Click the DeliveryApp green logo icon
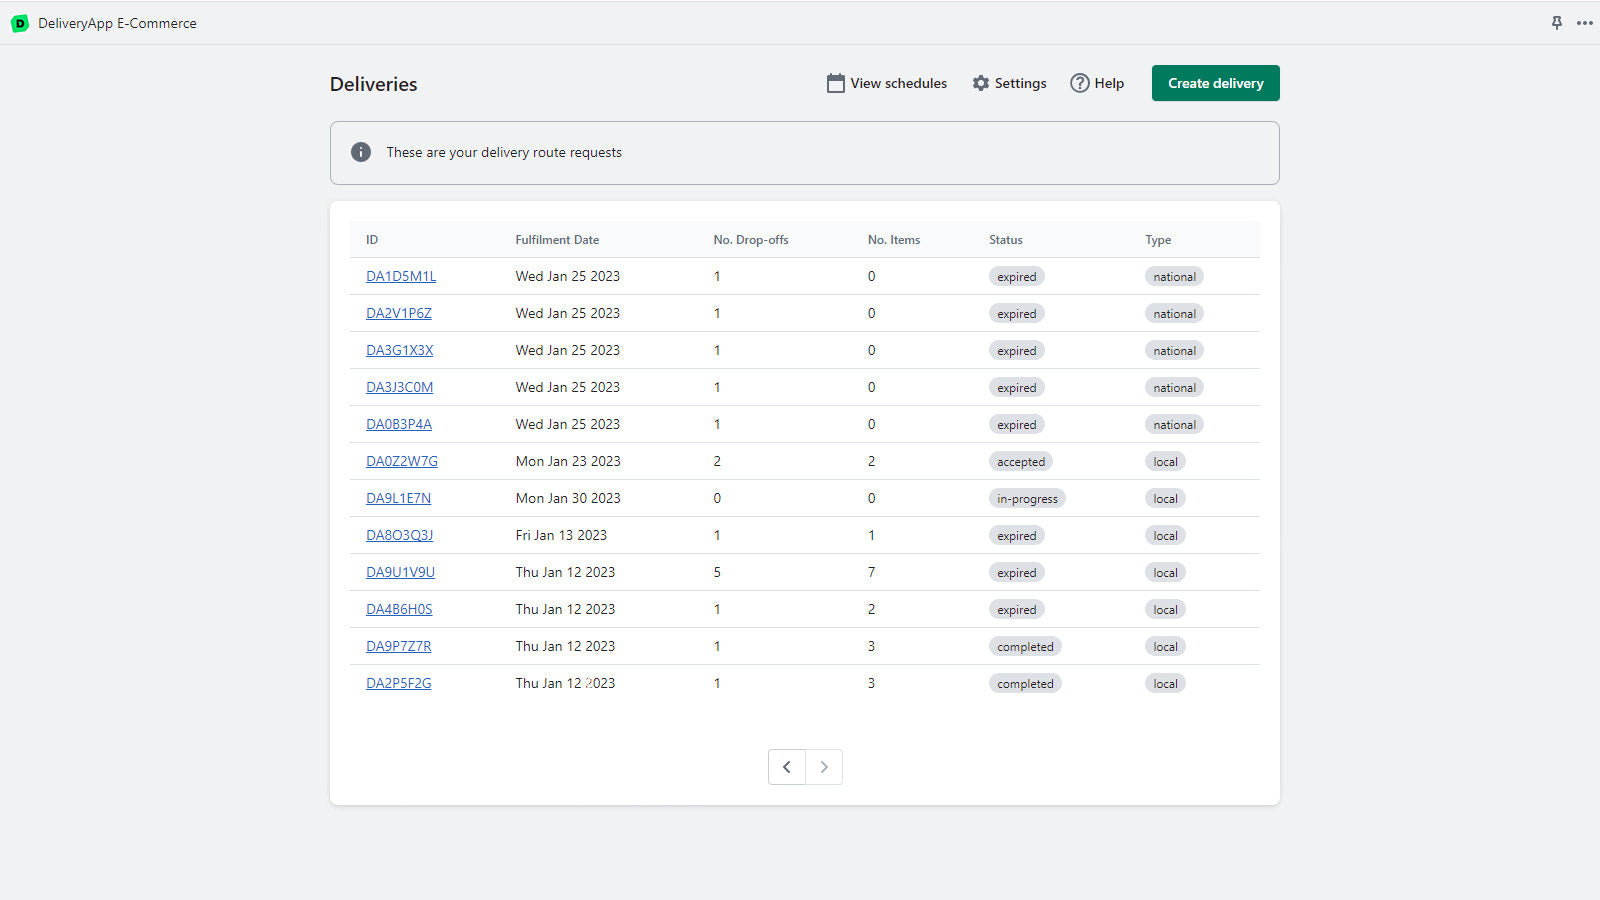The height and width of the screenshot is (900, 1600). [20, 23]
